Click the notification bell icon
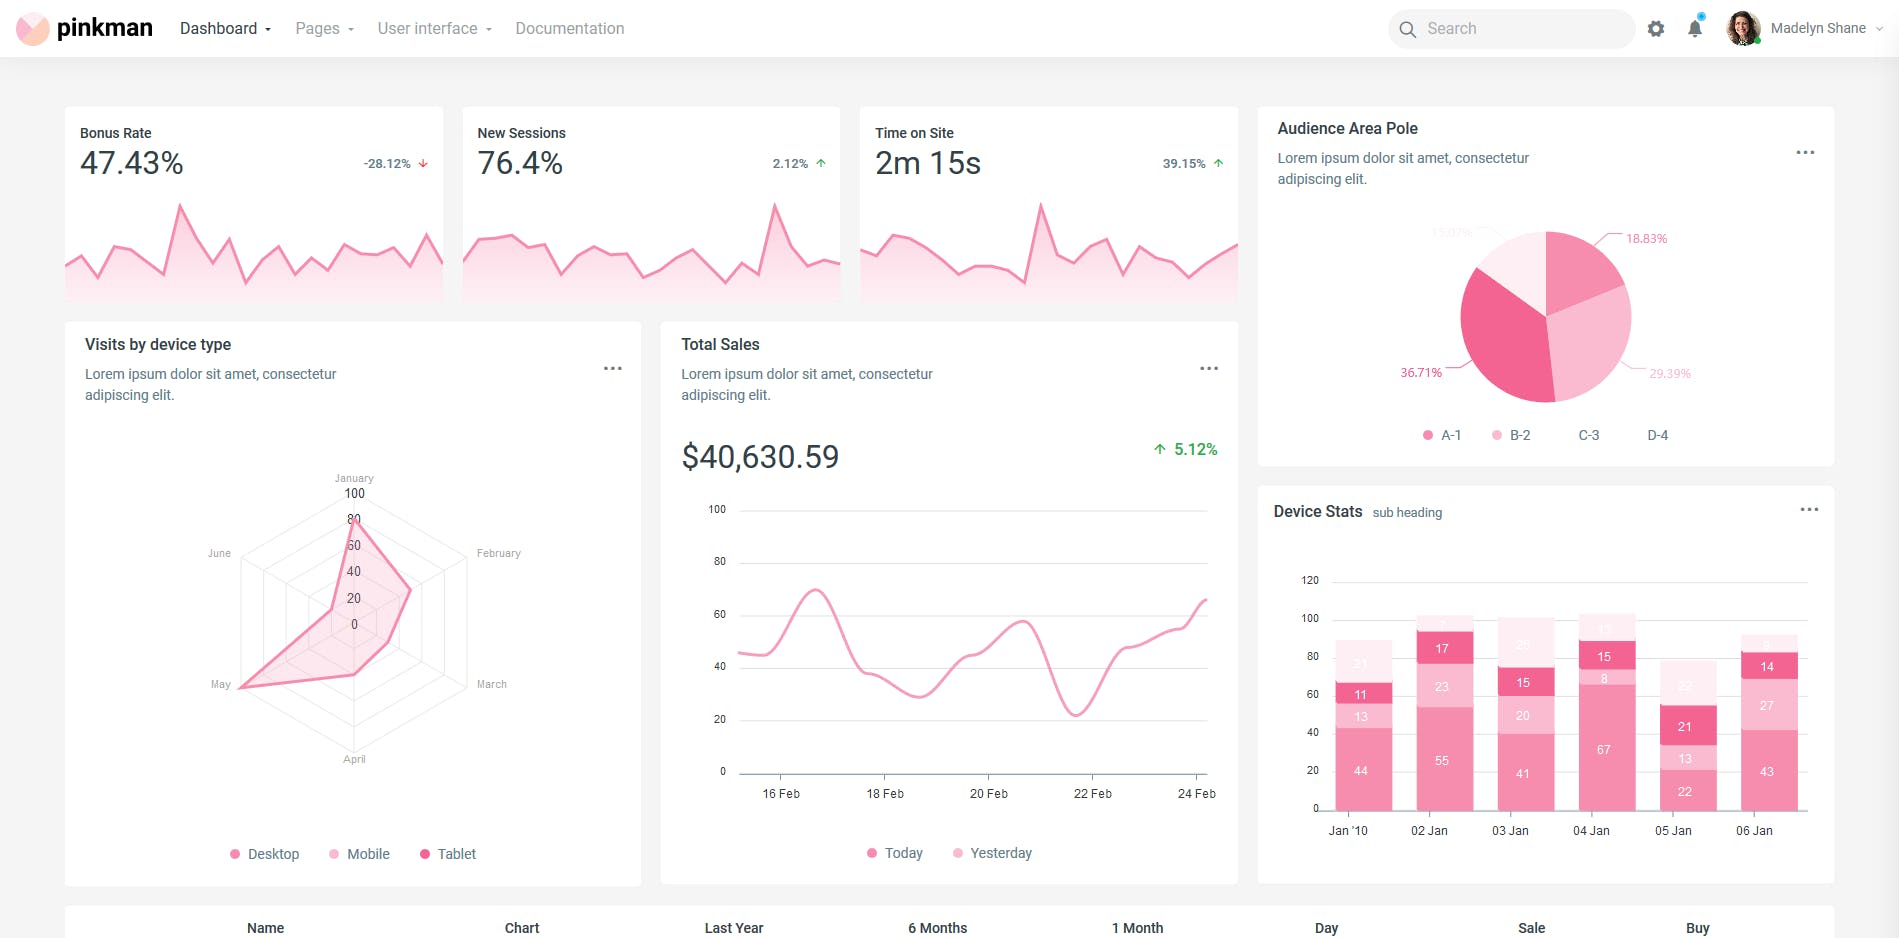 point(1694,28)
